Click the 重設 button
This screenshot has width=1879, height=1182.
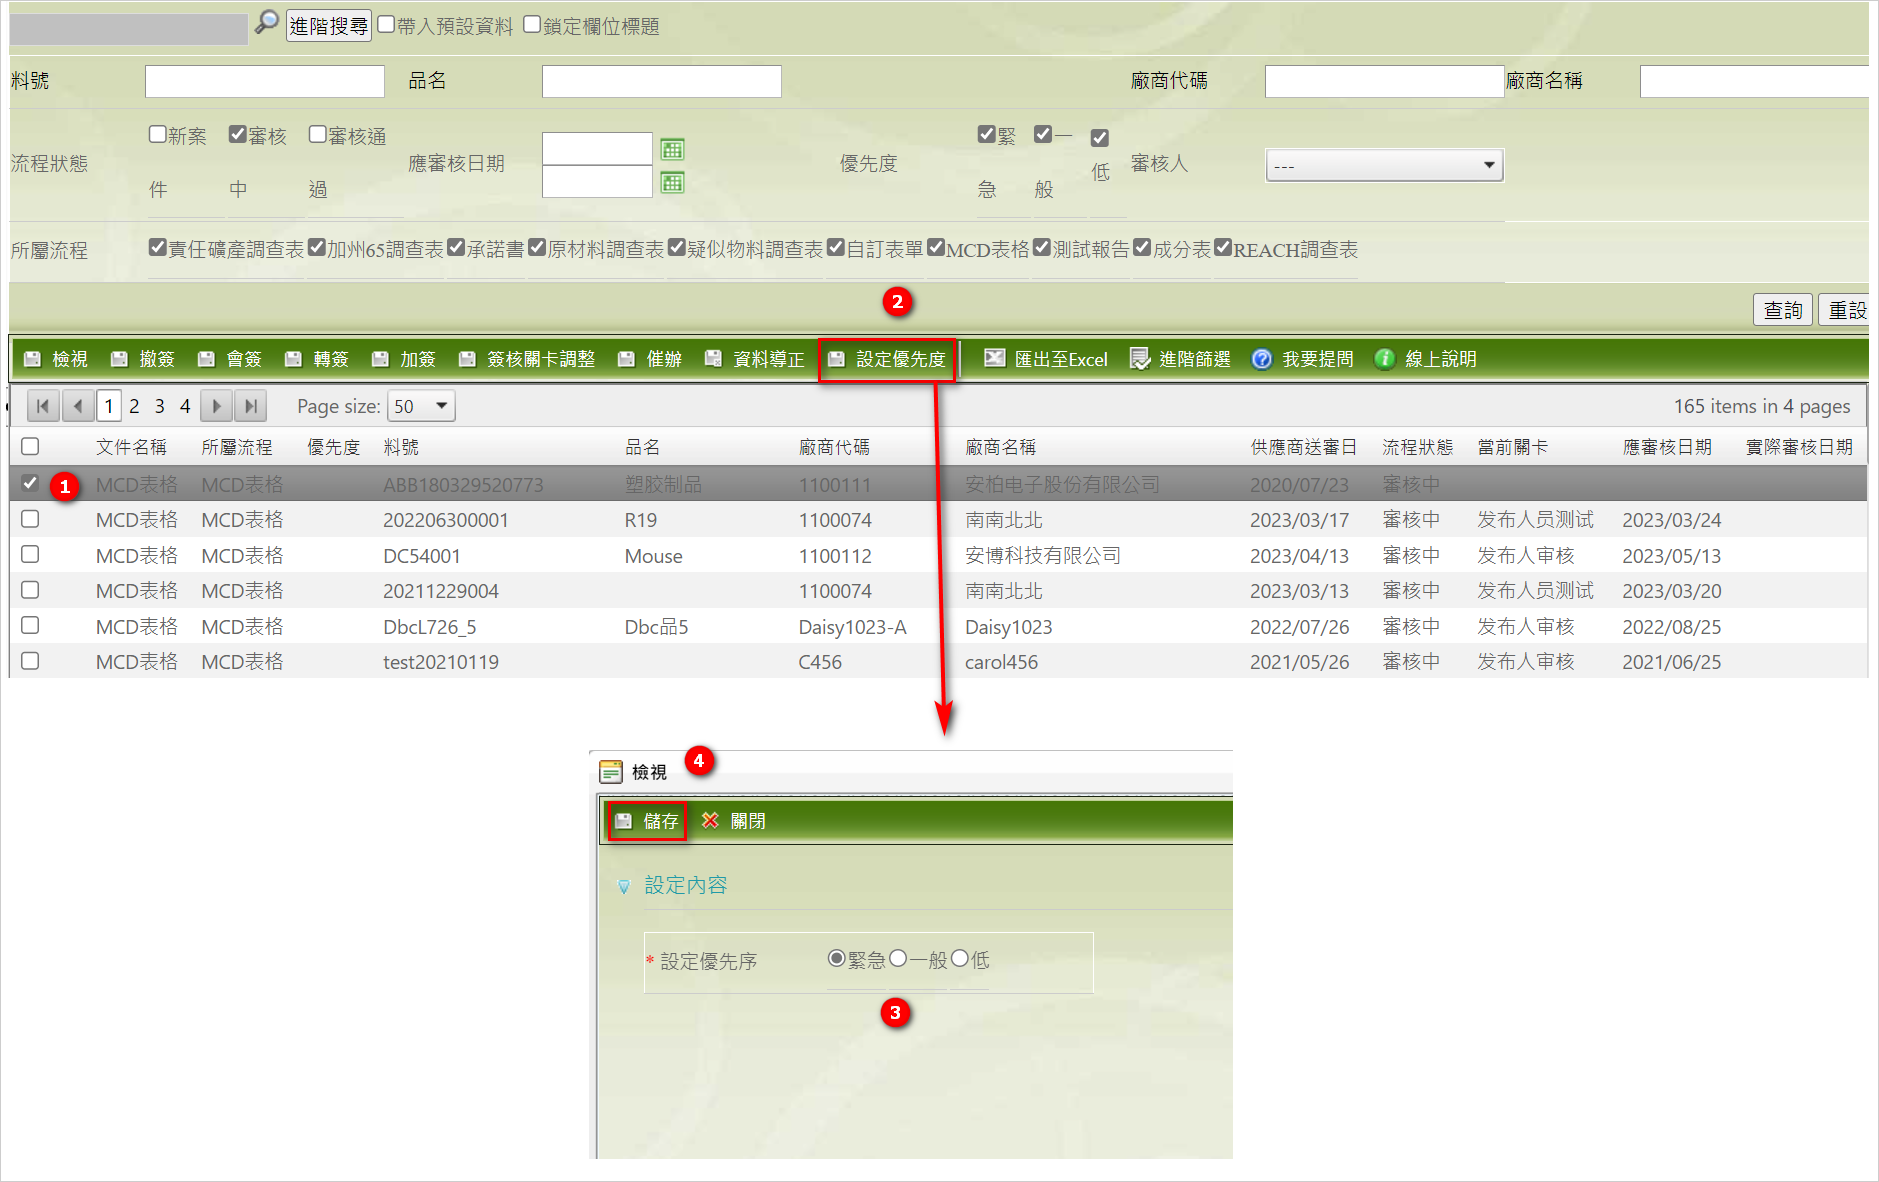pos(1845,310)
